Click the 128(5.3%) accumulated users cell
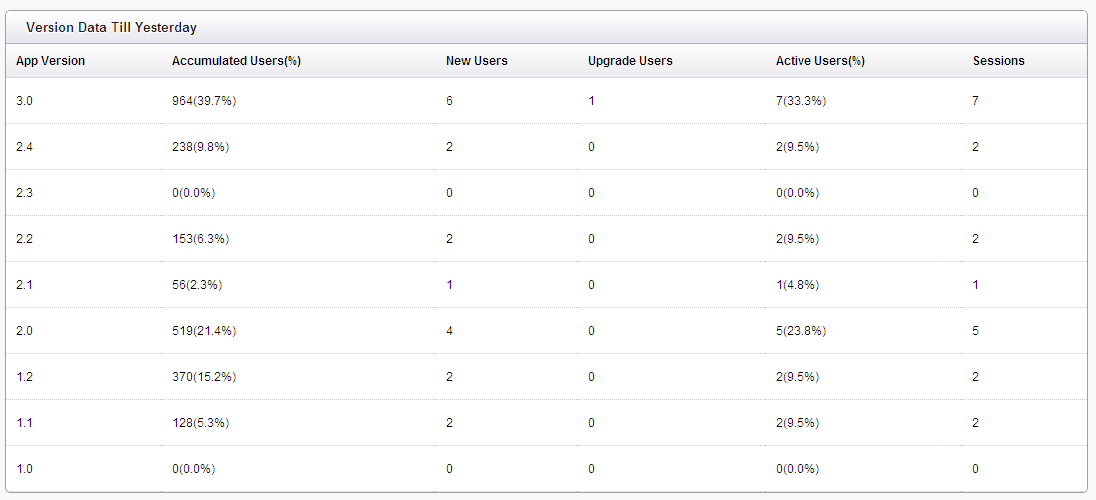The image size is (1096, 500). tap(201, 423)
